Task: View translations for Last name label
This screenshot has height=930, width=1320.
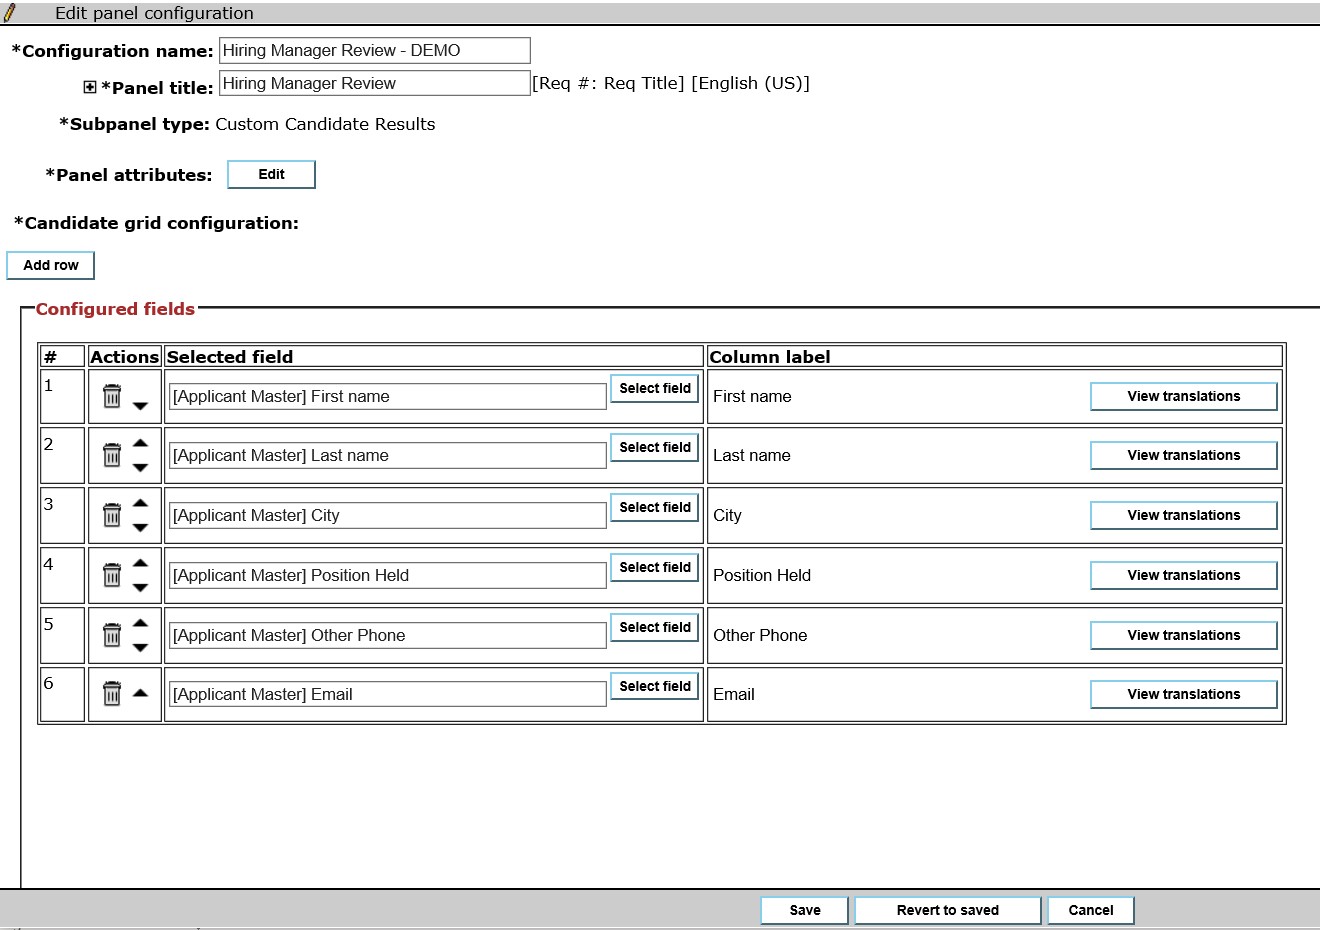Action: point(1184,455)
